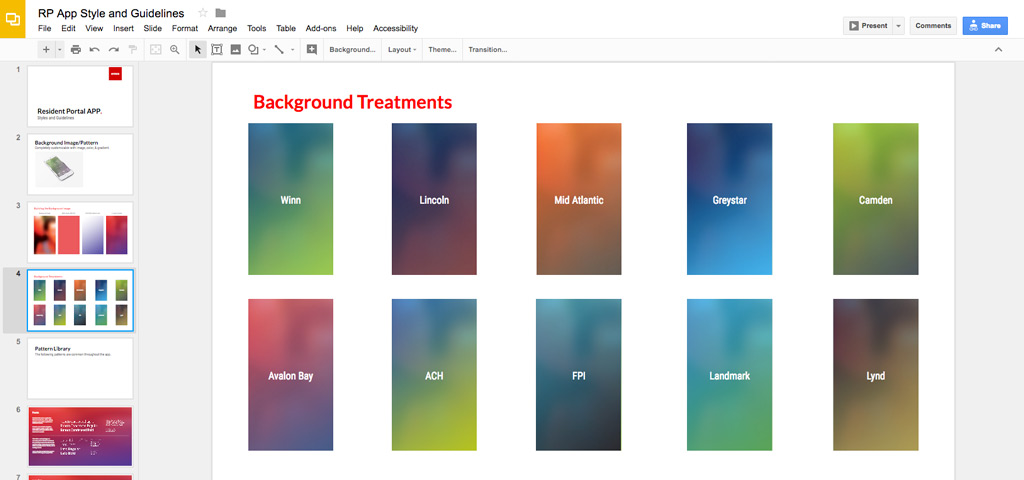1024x480 pixels.
Task: Click the Redo arrow
Action: 114,50
